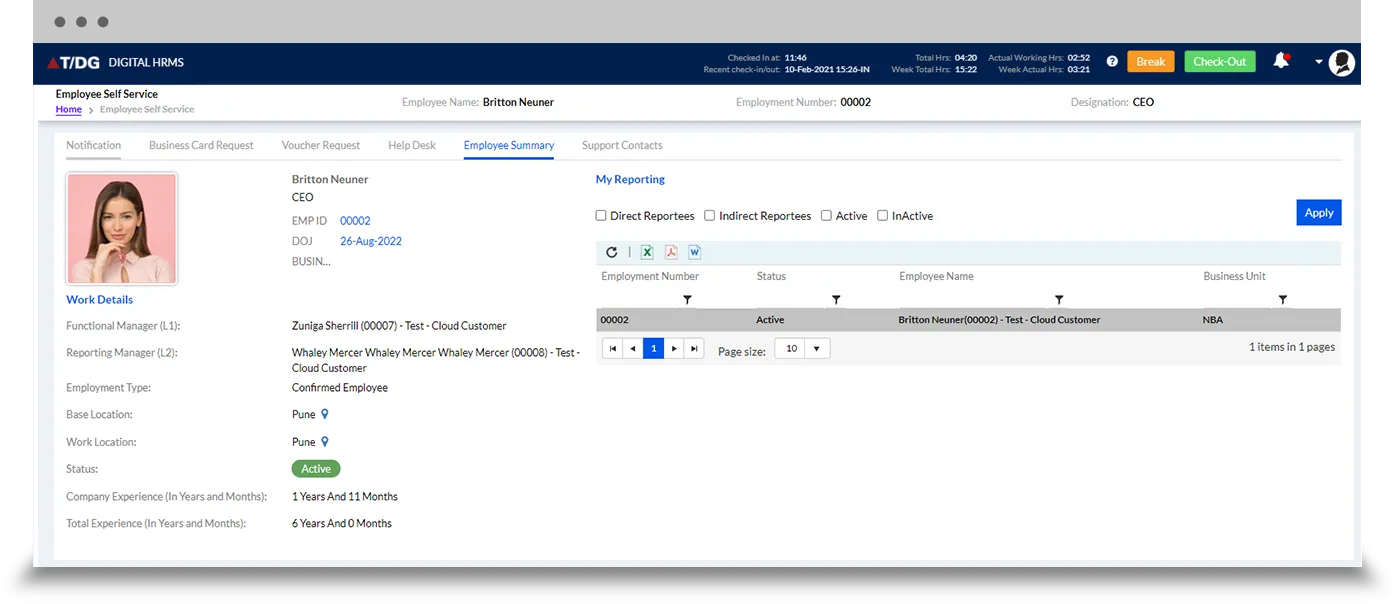Open the filter for Business Unit column
The width and height of the screenshot is (1395, 604).
click(1282, 300)
